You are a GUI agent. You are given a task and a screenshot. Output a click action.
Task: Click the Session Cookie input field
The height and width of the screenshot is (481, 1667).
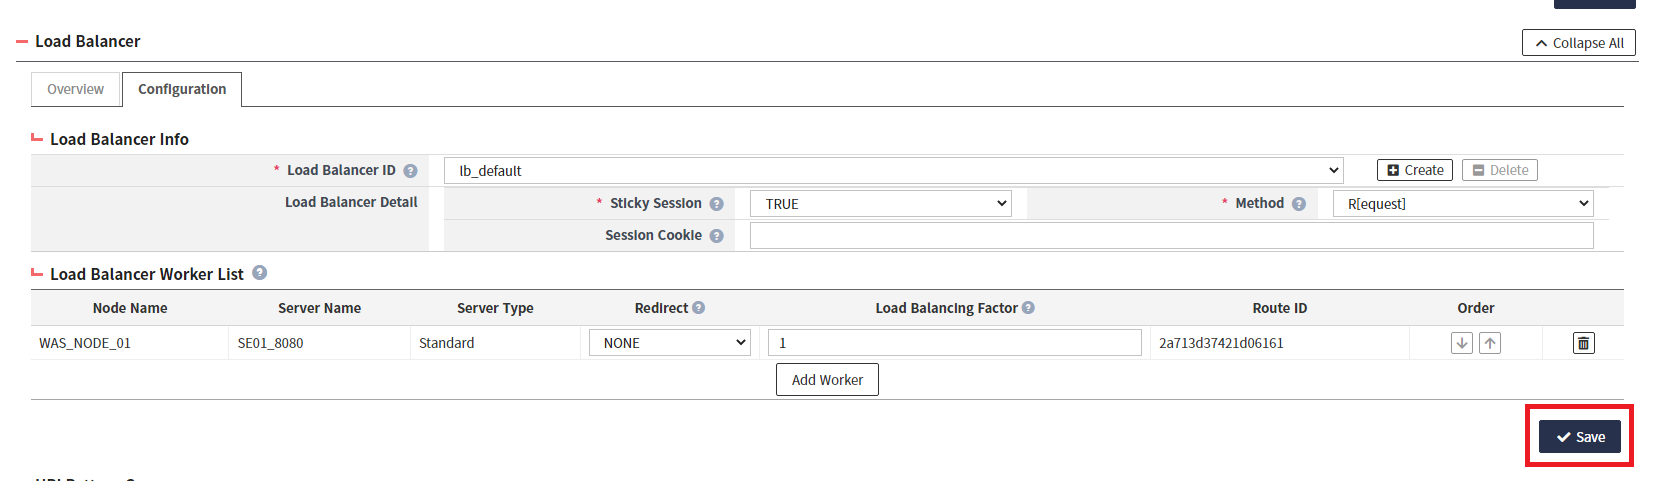[x=1170, y=236]
